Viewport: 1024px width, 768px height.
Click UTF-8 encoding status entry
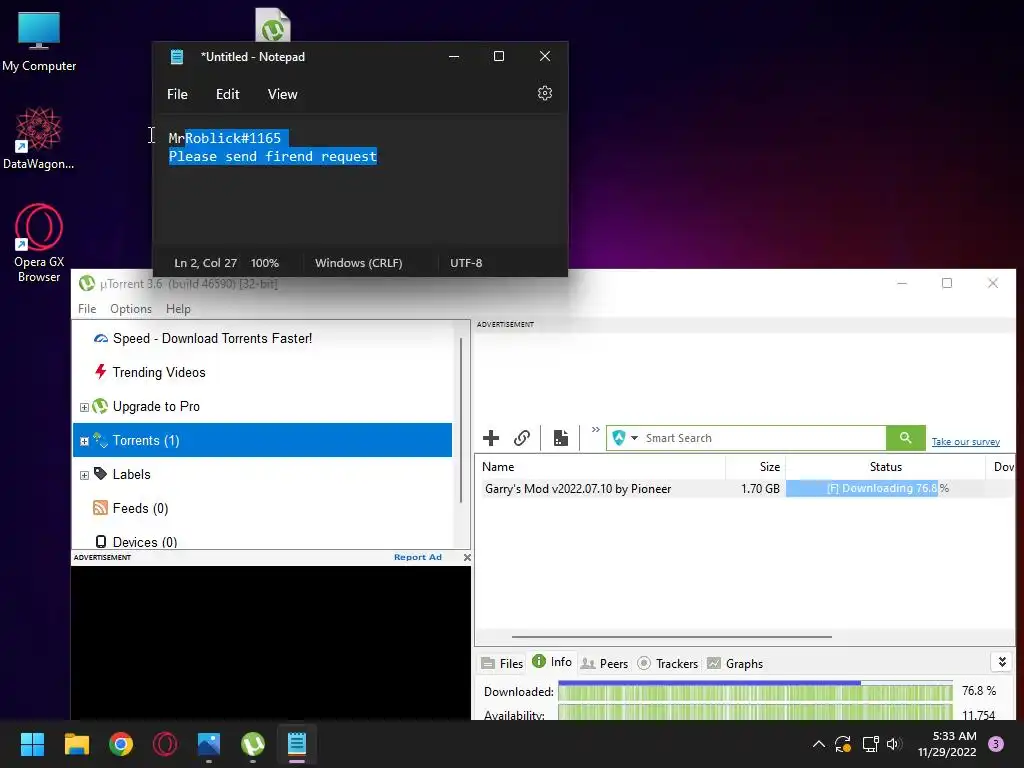(466, 263)
